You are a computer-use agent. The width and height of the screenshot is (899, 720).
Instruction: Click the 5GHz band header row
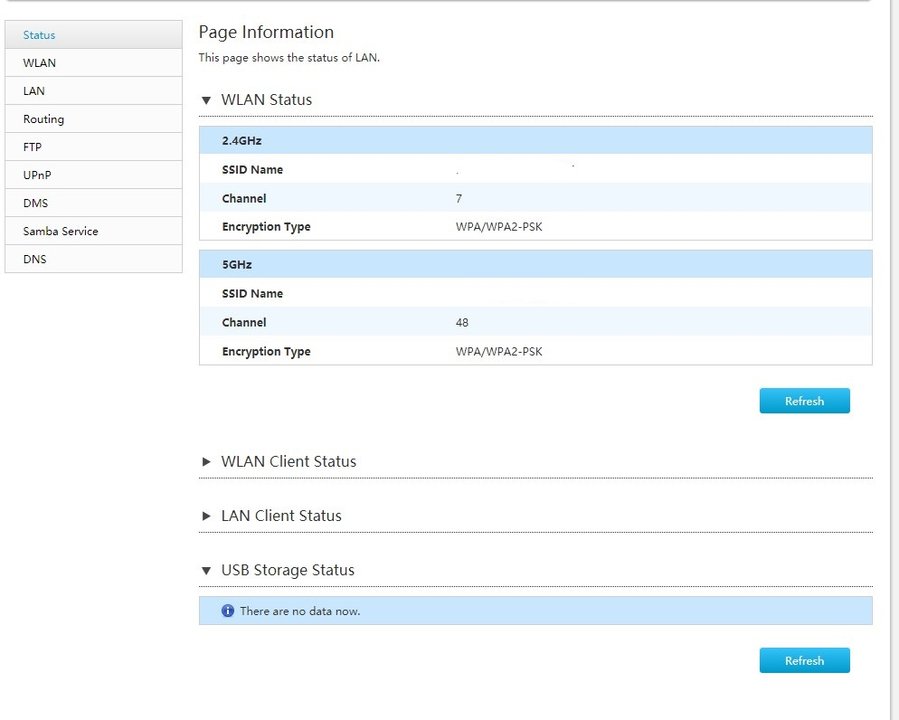pyautogui.click(x=535, y=265)
